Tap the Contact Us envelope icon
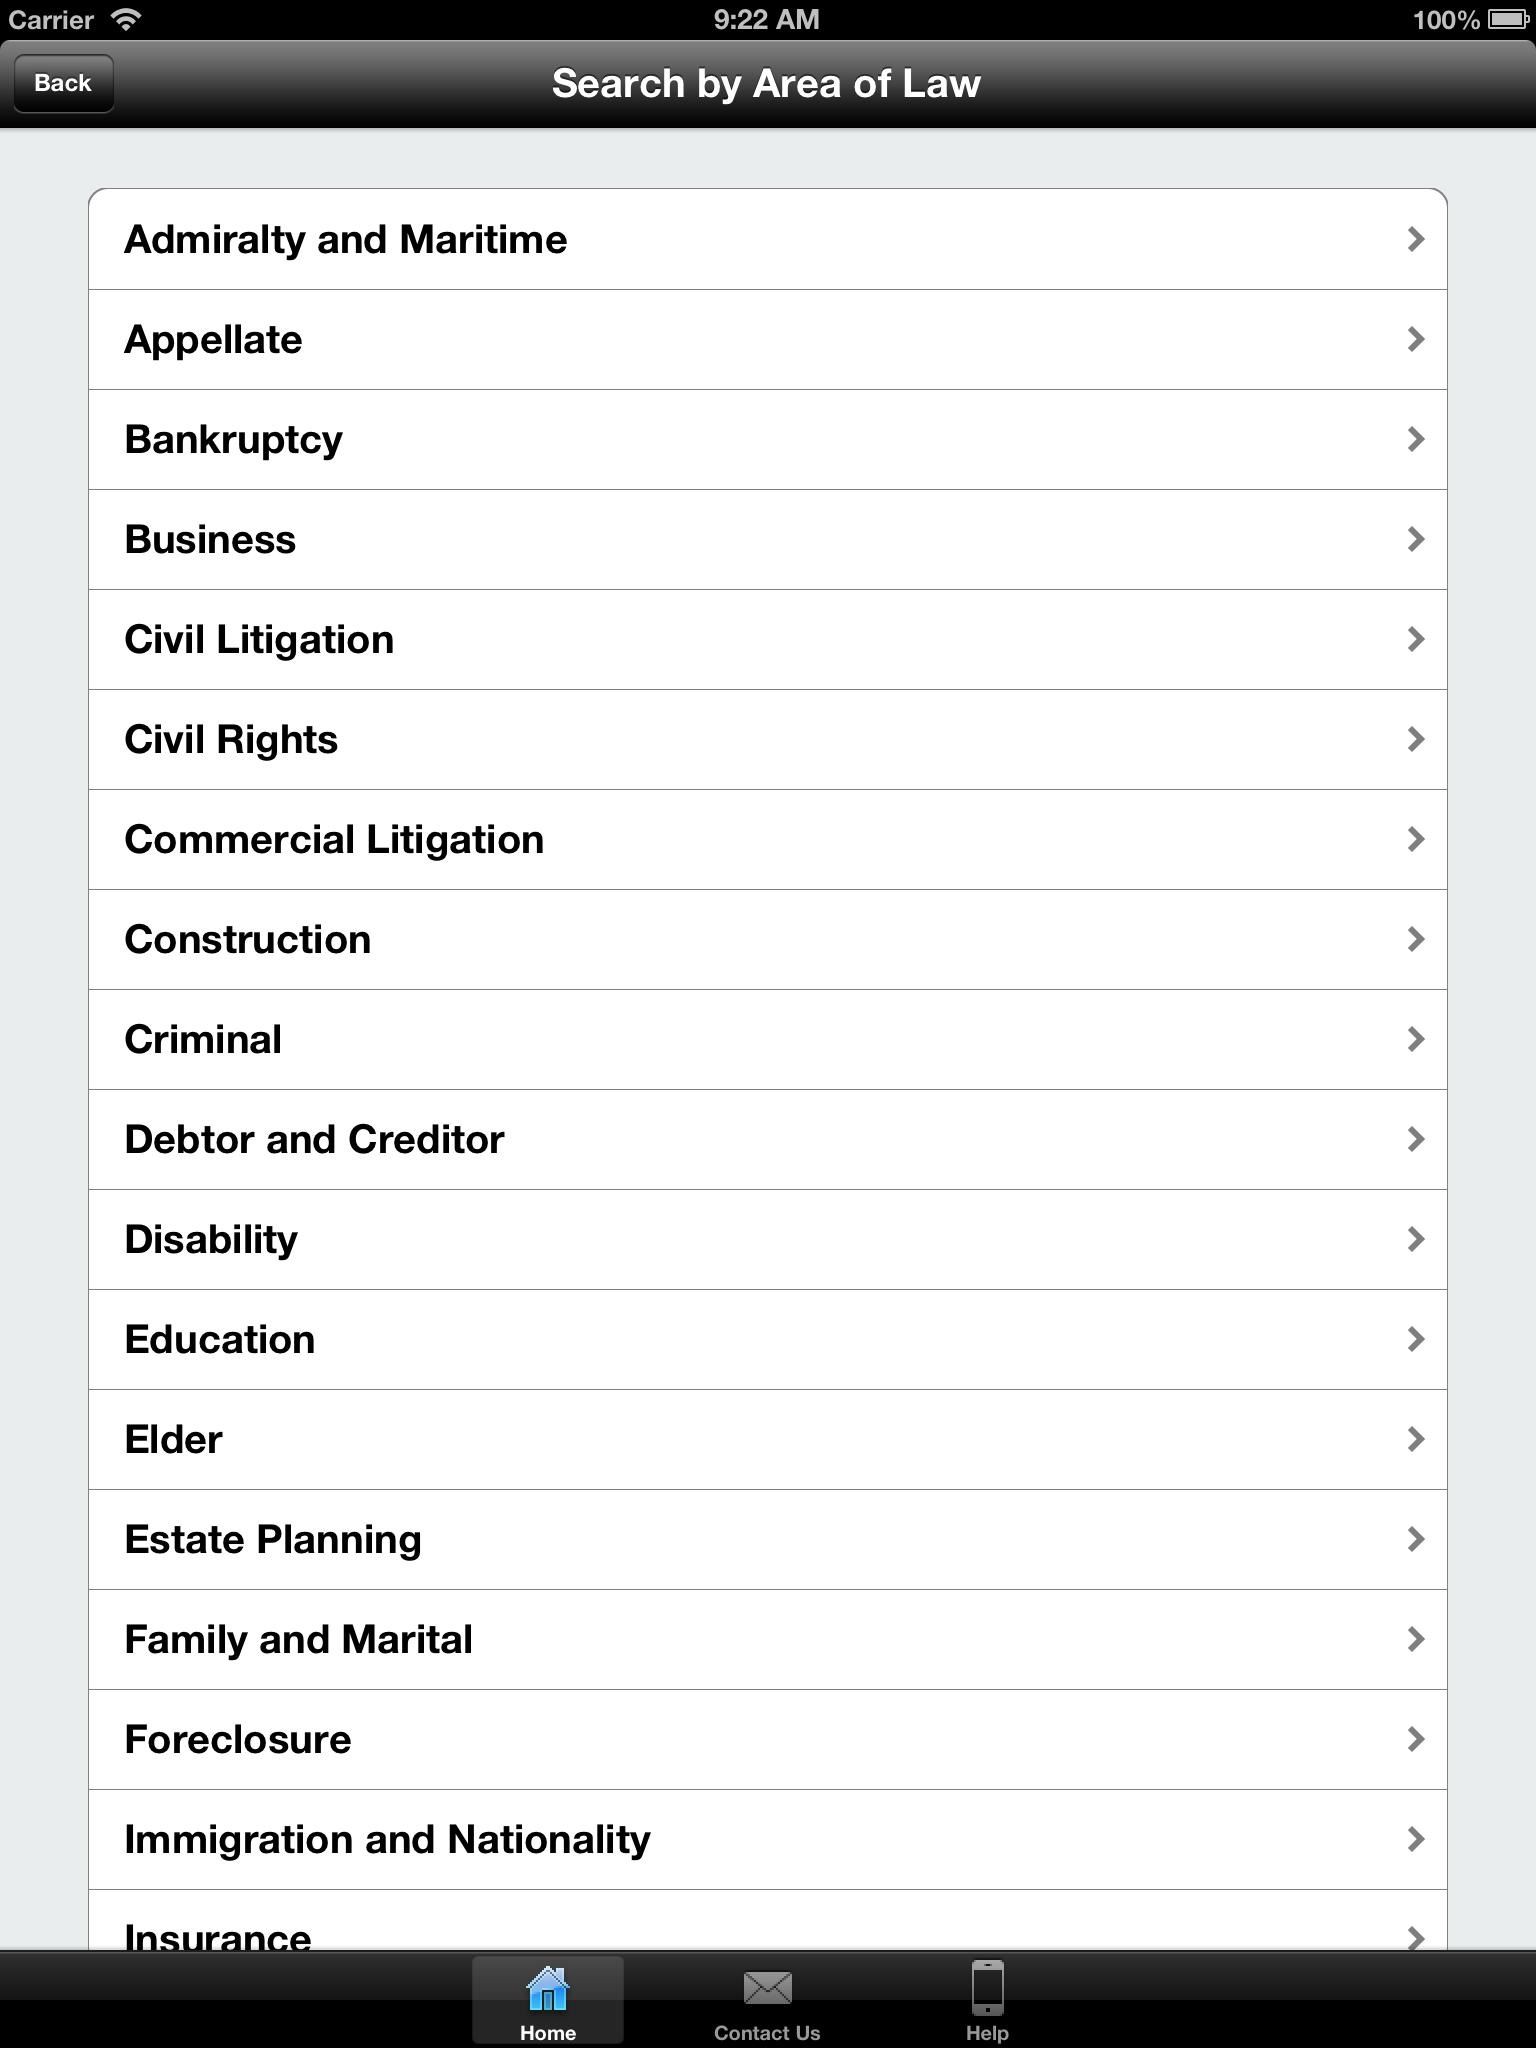This screenshot has height=2048, width=1536. 767,1990
